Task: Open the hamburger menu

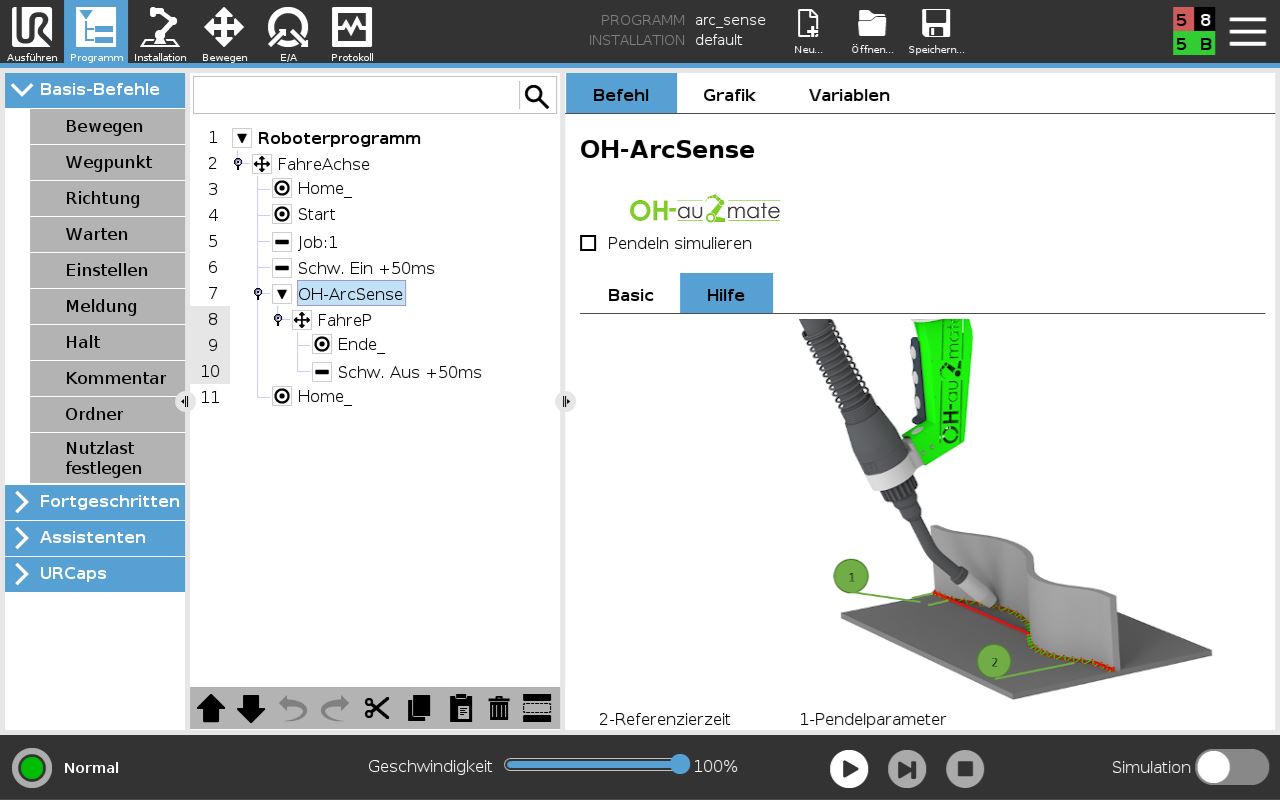Action: [1247, 31]
